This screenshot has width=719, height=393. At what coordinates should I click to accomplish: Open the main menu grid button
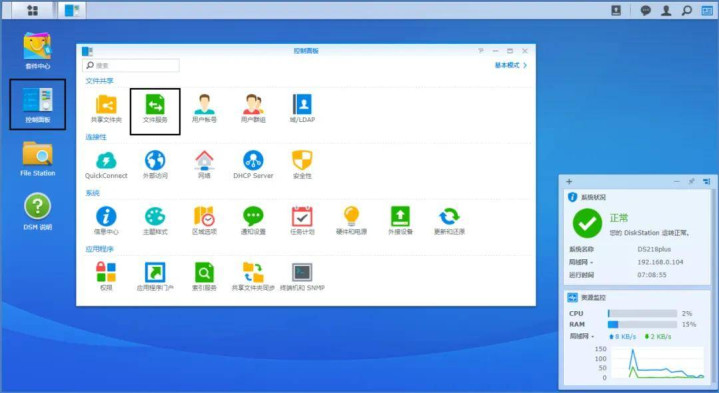[x=32, y=11]
